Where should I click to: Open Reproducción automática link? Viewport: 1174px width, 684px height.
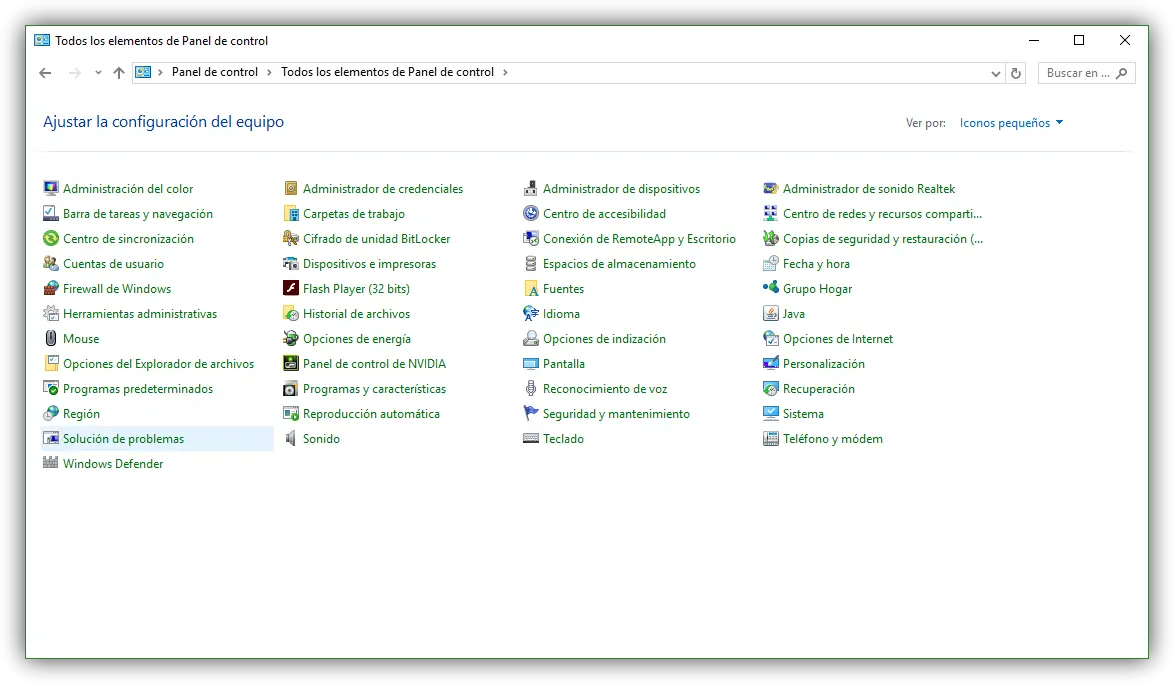(371, 414)
